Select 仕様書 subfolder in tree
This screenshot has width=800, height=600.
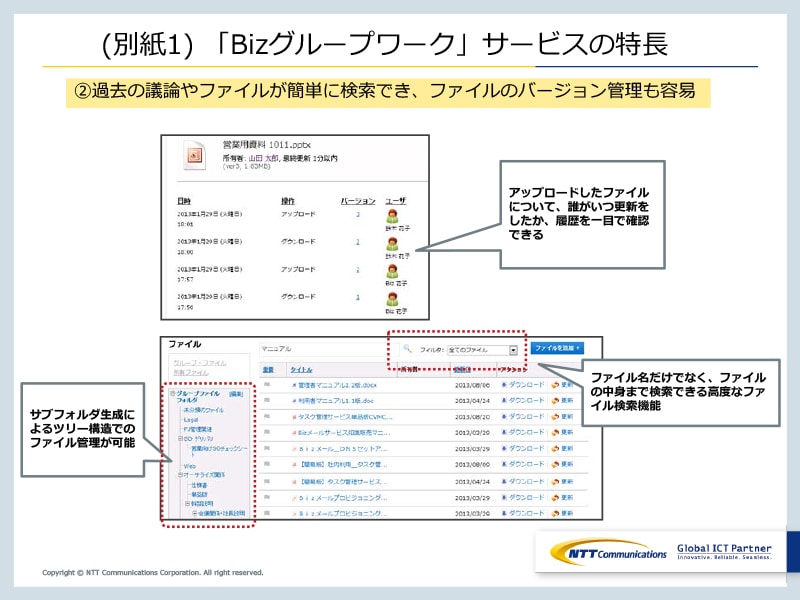click(199, 485)
